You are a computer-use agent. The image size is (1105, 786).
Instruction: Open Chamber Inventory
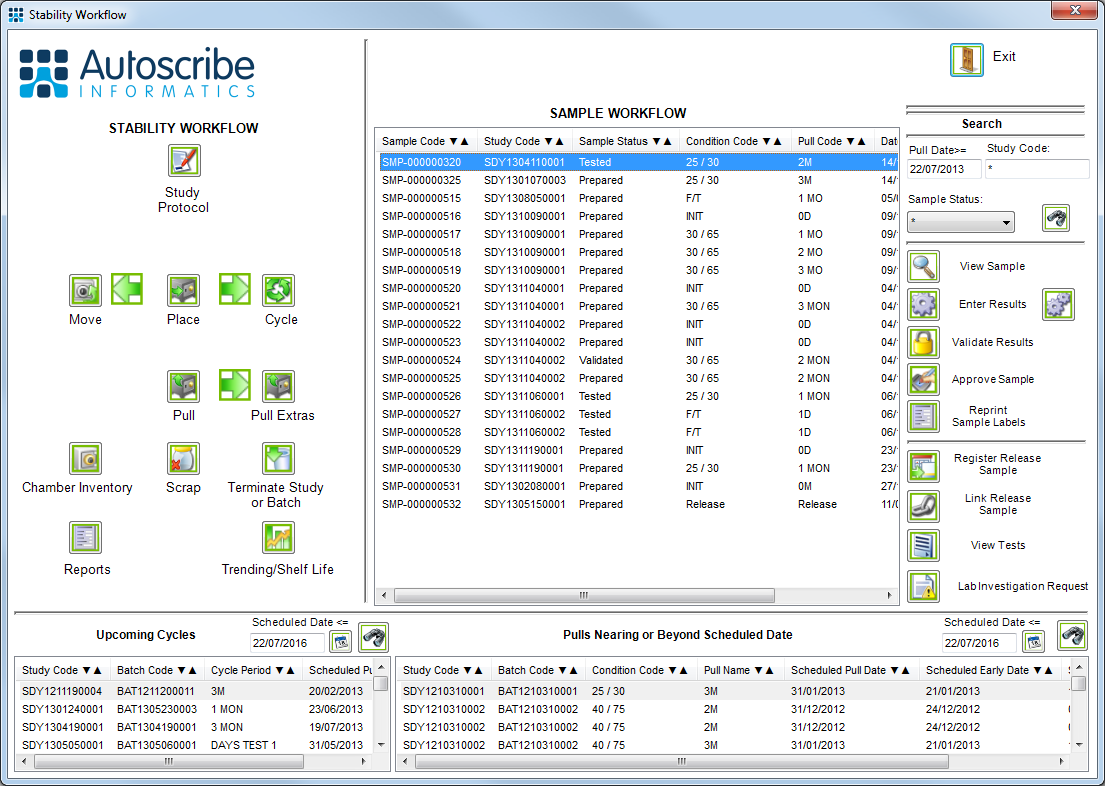click(x=85, y=458)
